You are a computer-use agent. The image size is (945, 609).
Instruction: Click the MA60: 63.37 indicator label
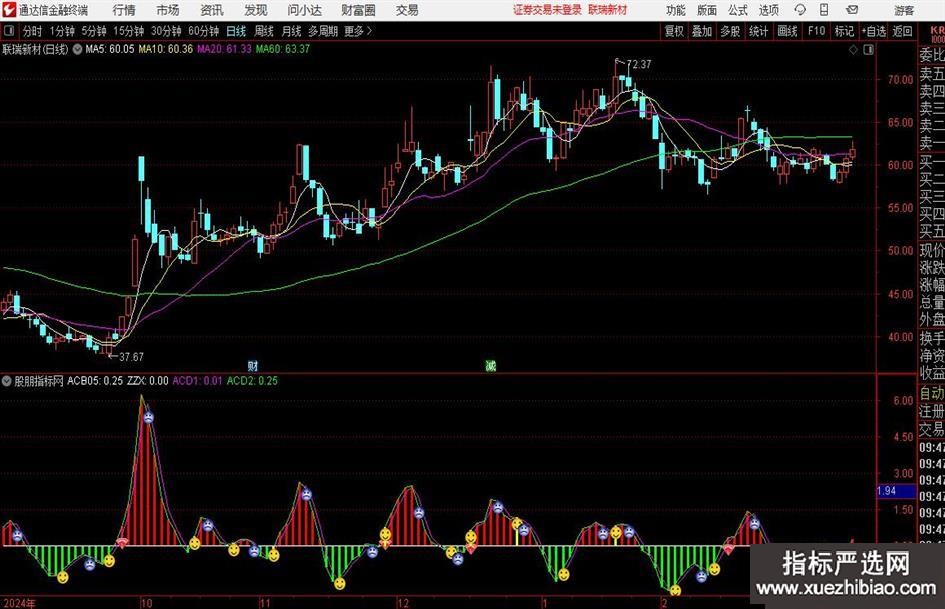click(283, 49)
